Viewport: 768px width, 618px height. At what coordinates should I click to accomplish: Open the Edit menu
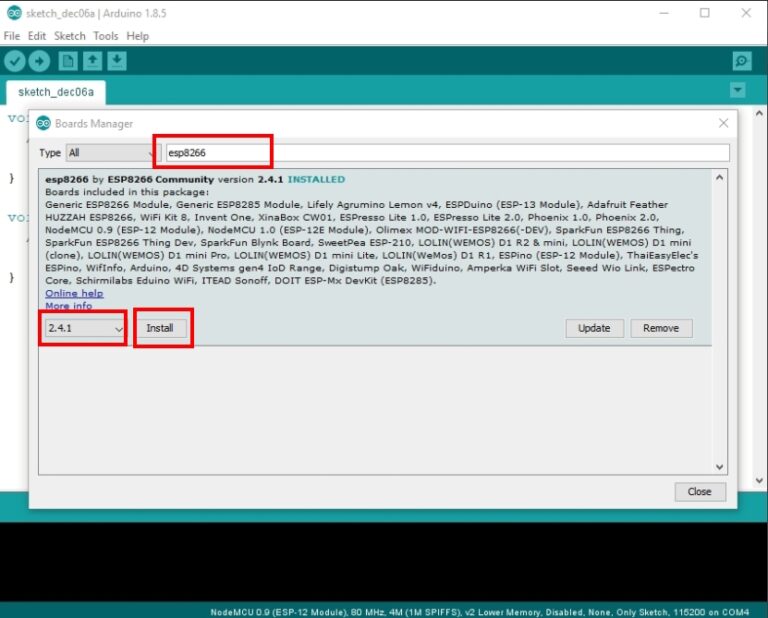(x=37, y=36)
